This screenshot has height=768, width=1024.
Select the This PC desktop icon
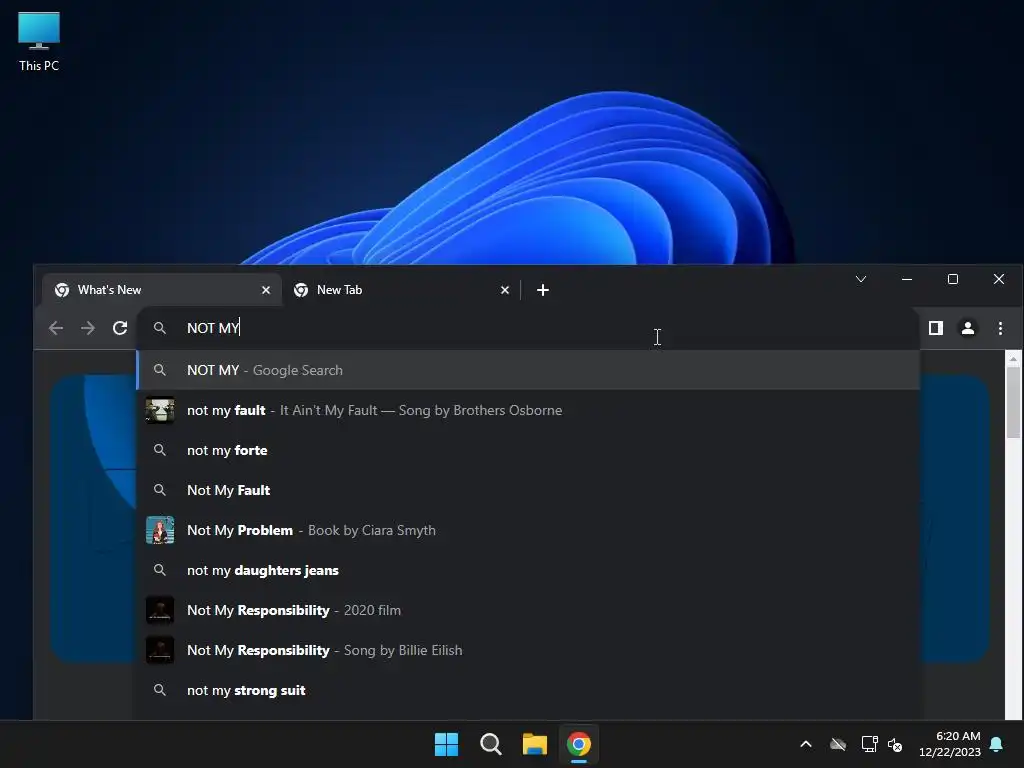(39, 41)
